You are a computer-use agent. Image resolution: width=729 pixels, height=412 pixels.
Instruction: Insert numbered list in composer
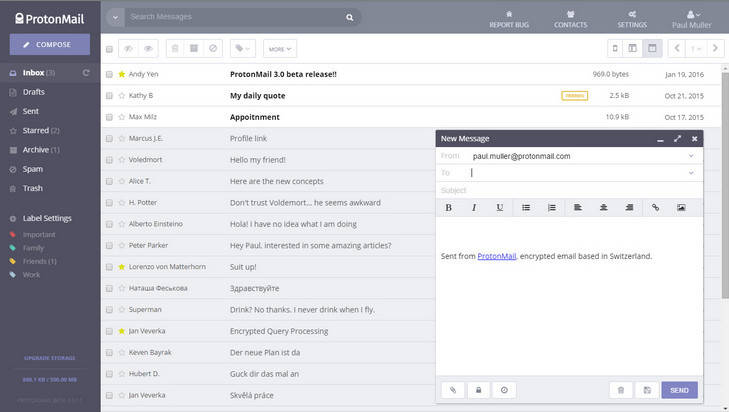551,207
